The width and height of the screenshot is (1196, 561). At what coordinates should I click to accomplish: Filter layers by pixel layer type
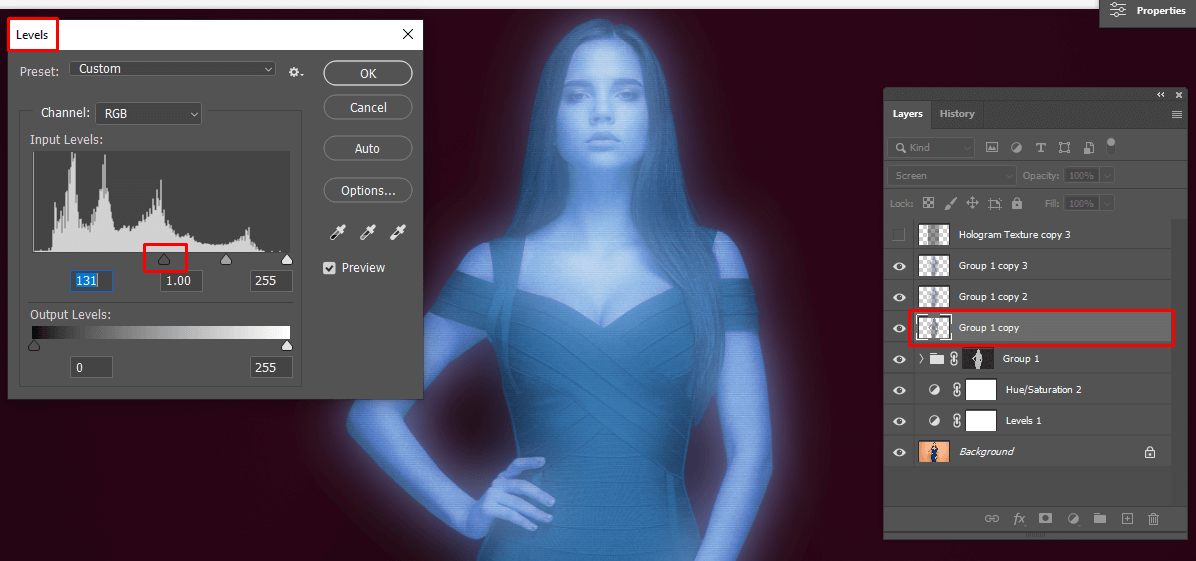tap(992, 147)
